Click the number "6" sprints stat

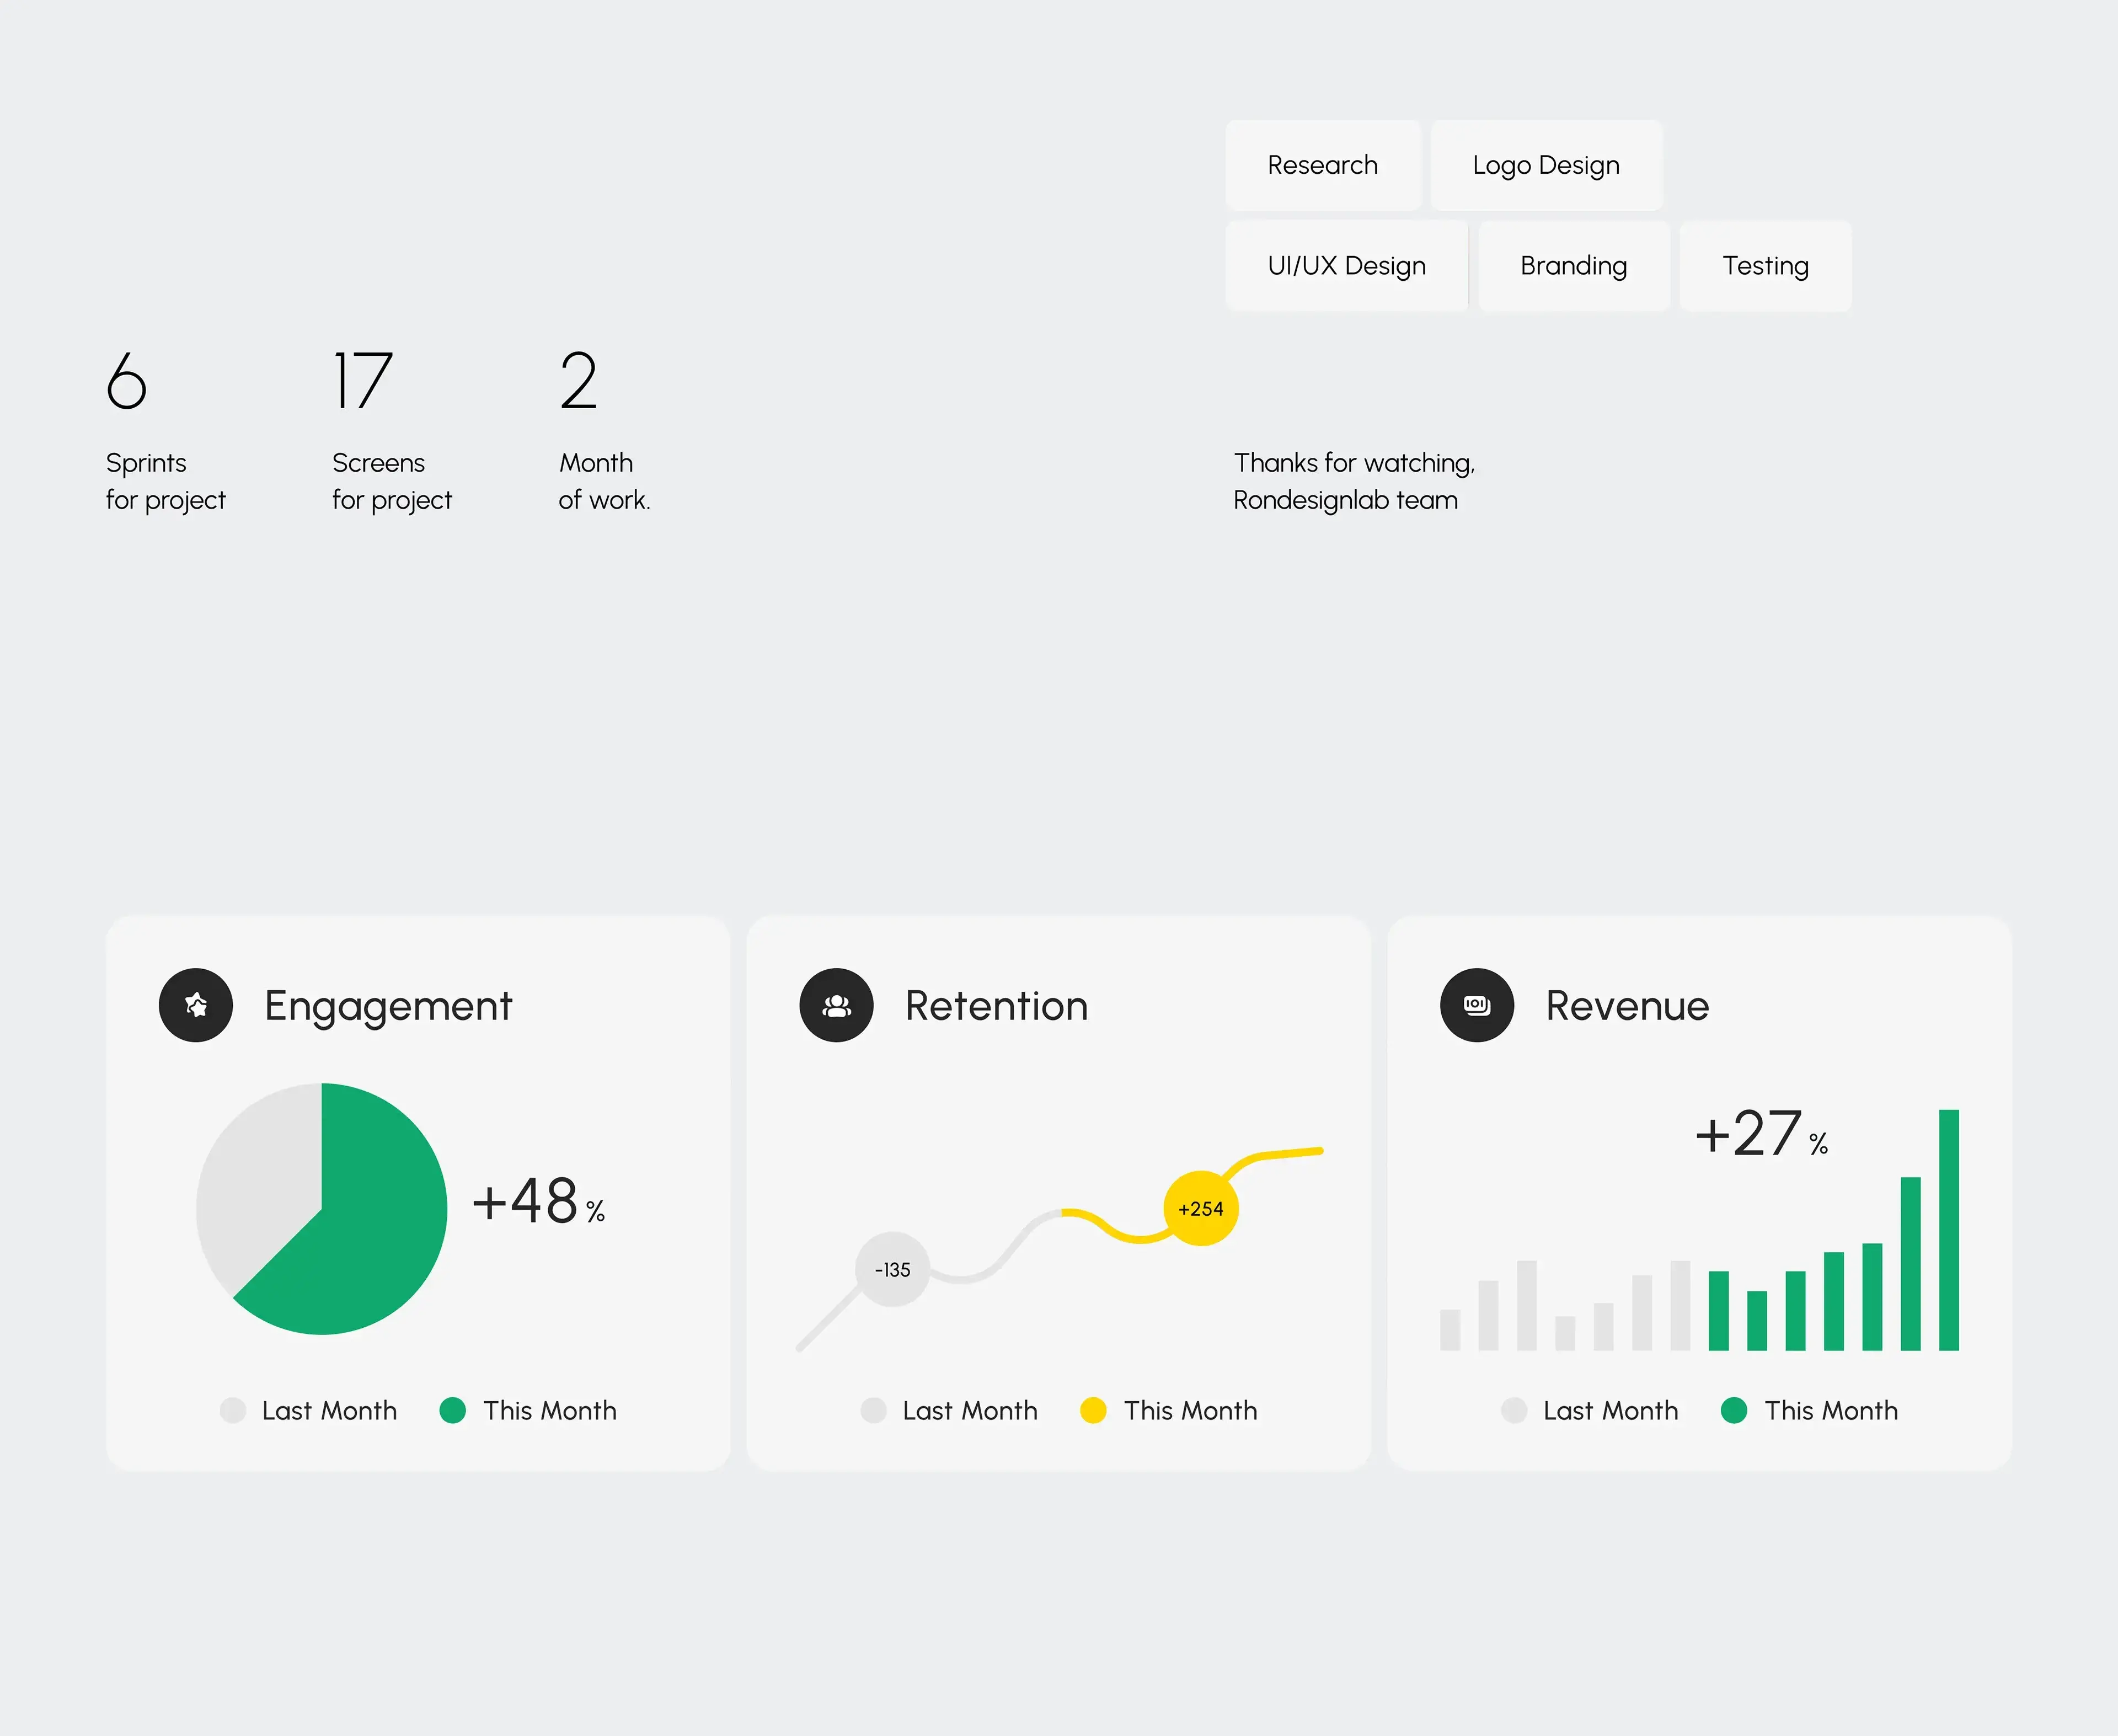tap(127, 380)
